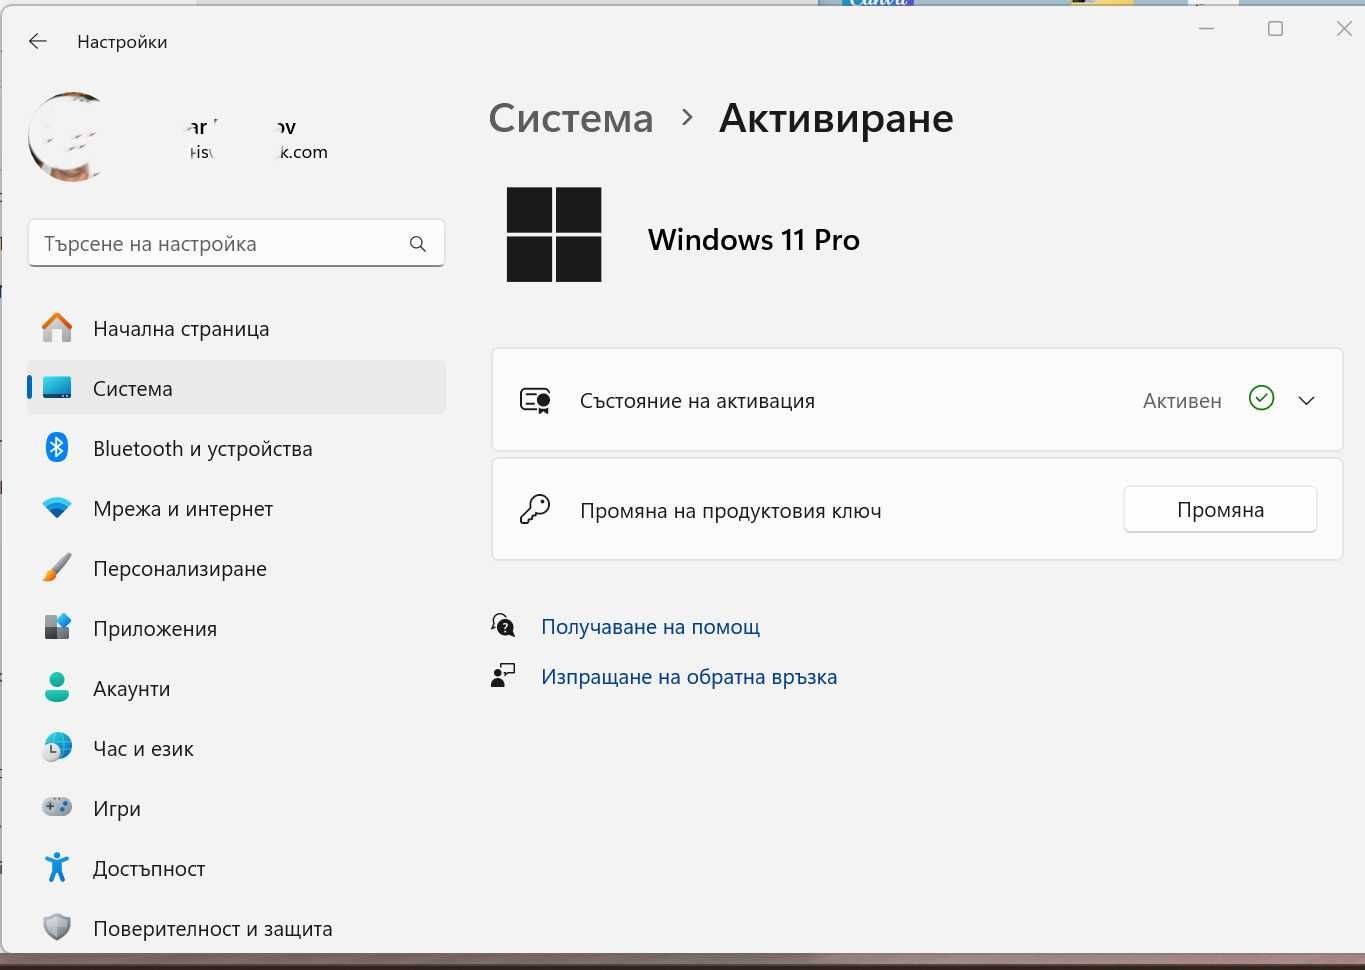Viewport: 1365px width, 970px height.
Task: Click the Windows 11 logo
Action: (554, 235)
